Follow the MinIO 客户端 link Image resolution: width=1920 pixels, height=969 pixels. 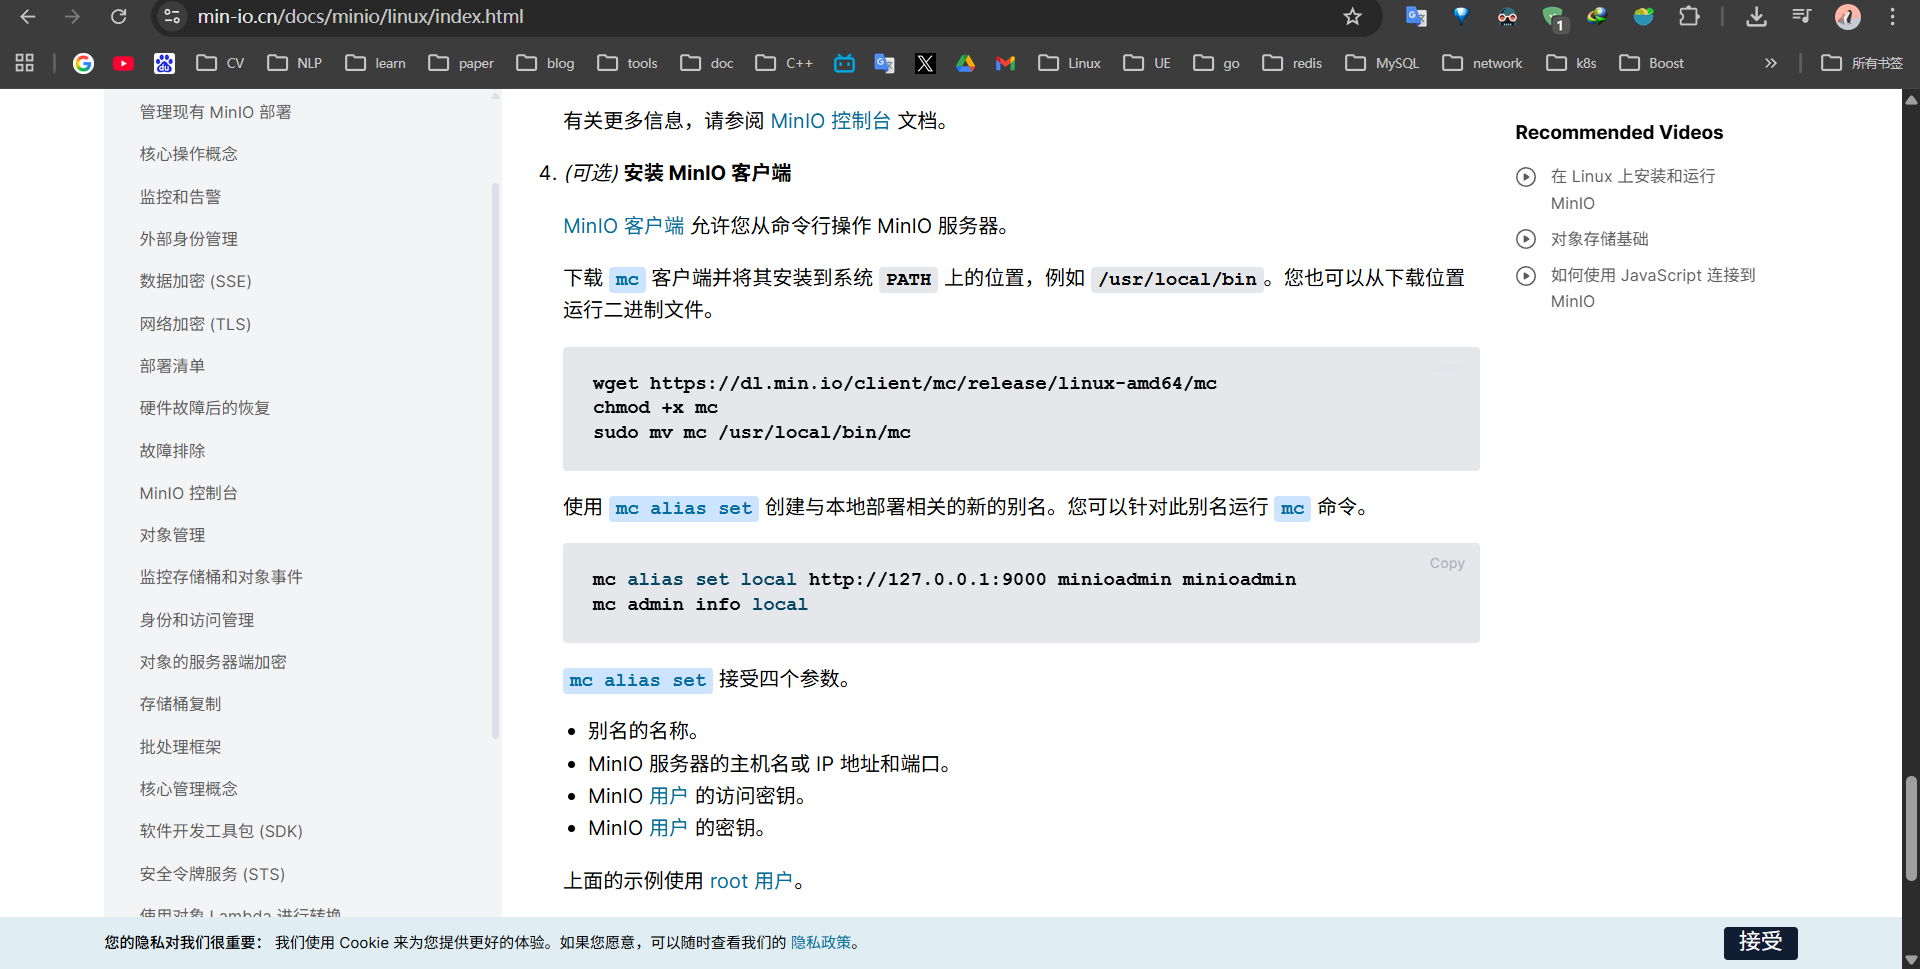click(x=624, y=226)
